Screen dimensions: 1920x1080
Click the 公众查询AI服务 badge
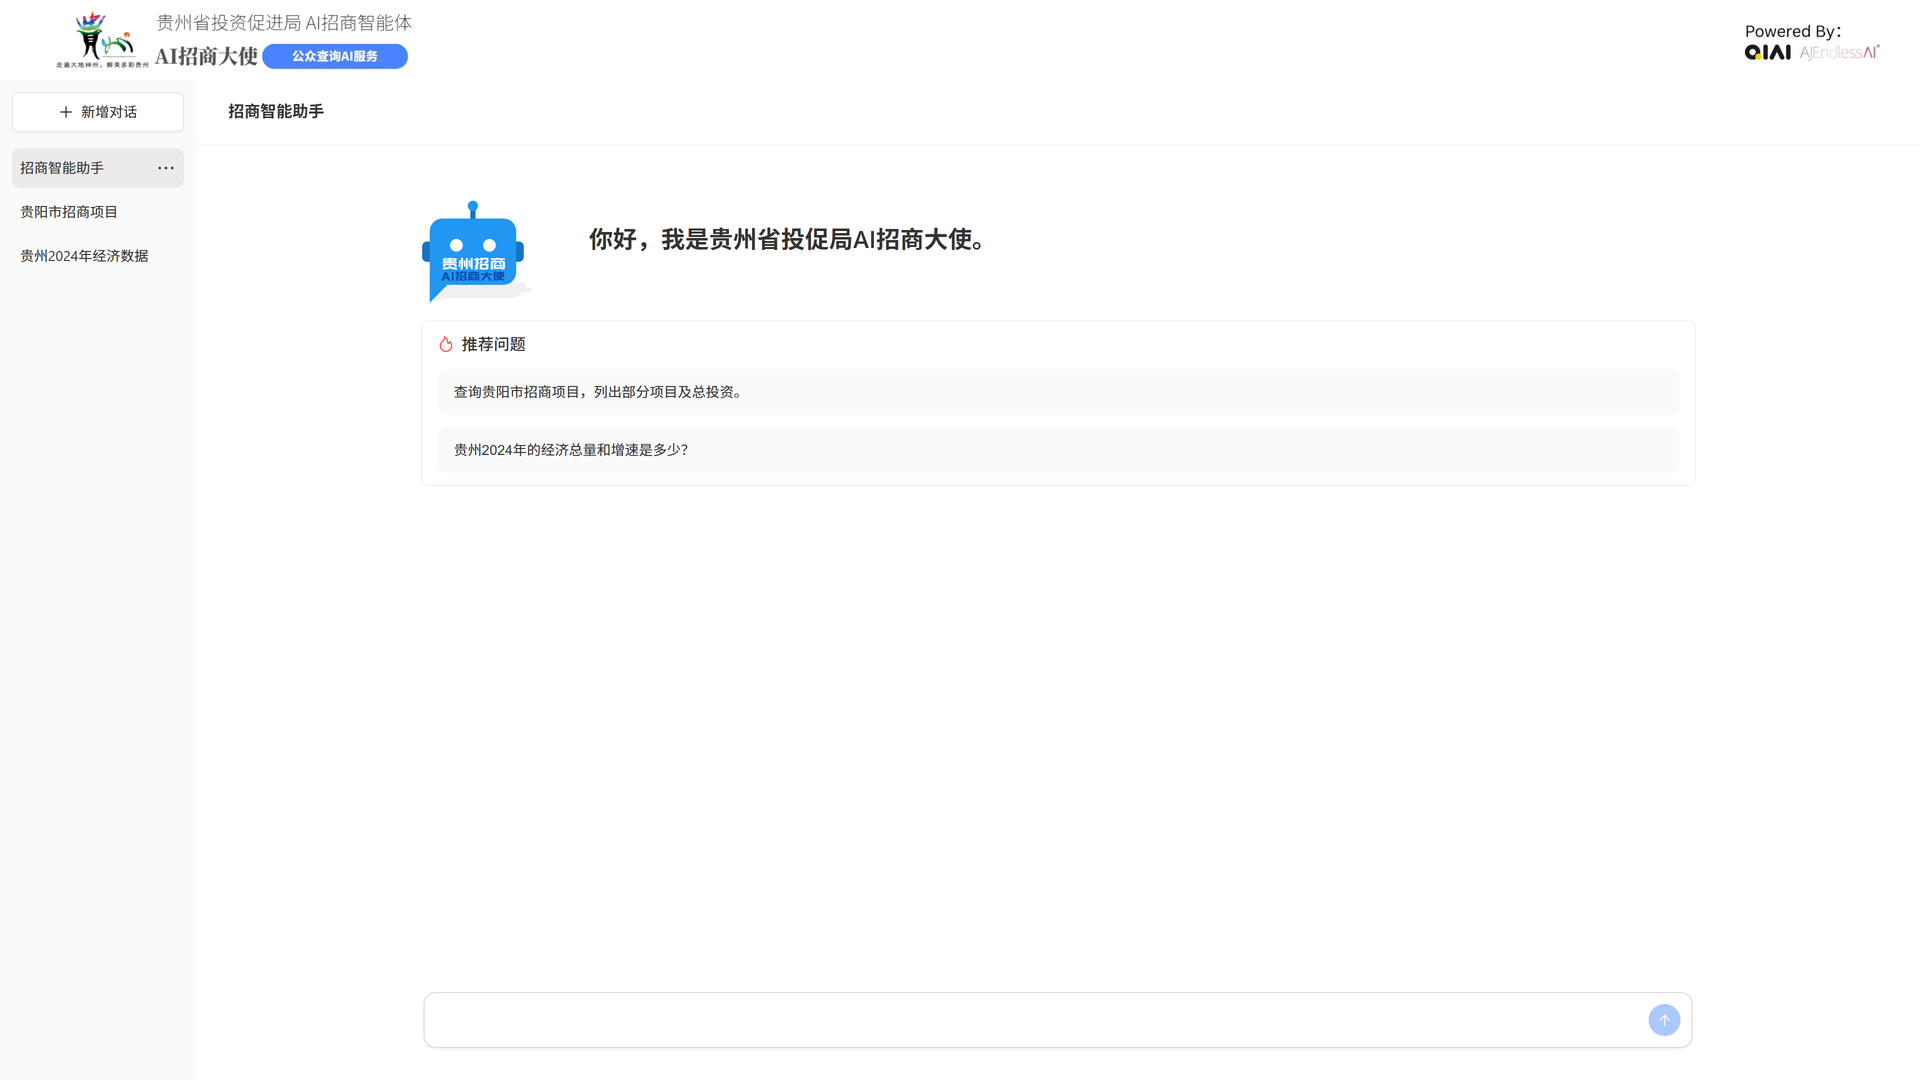[335, 56]
